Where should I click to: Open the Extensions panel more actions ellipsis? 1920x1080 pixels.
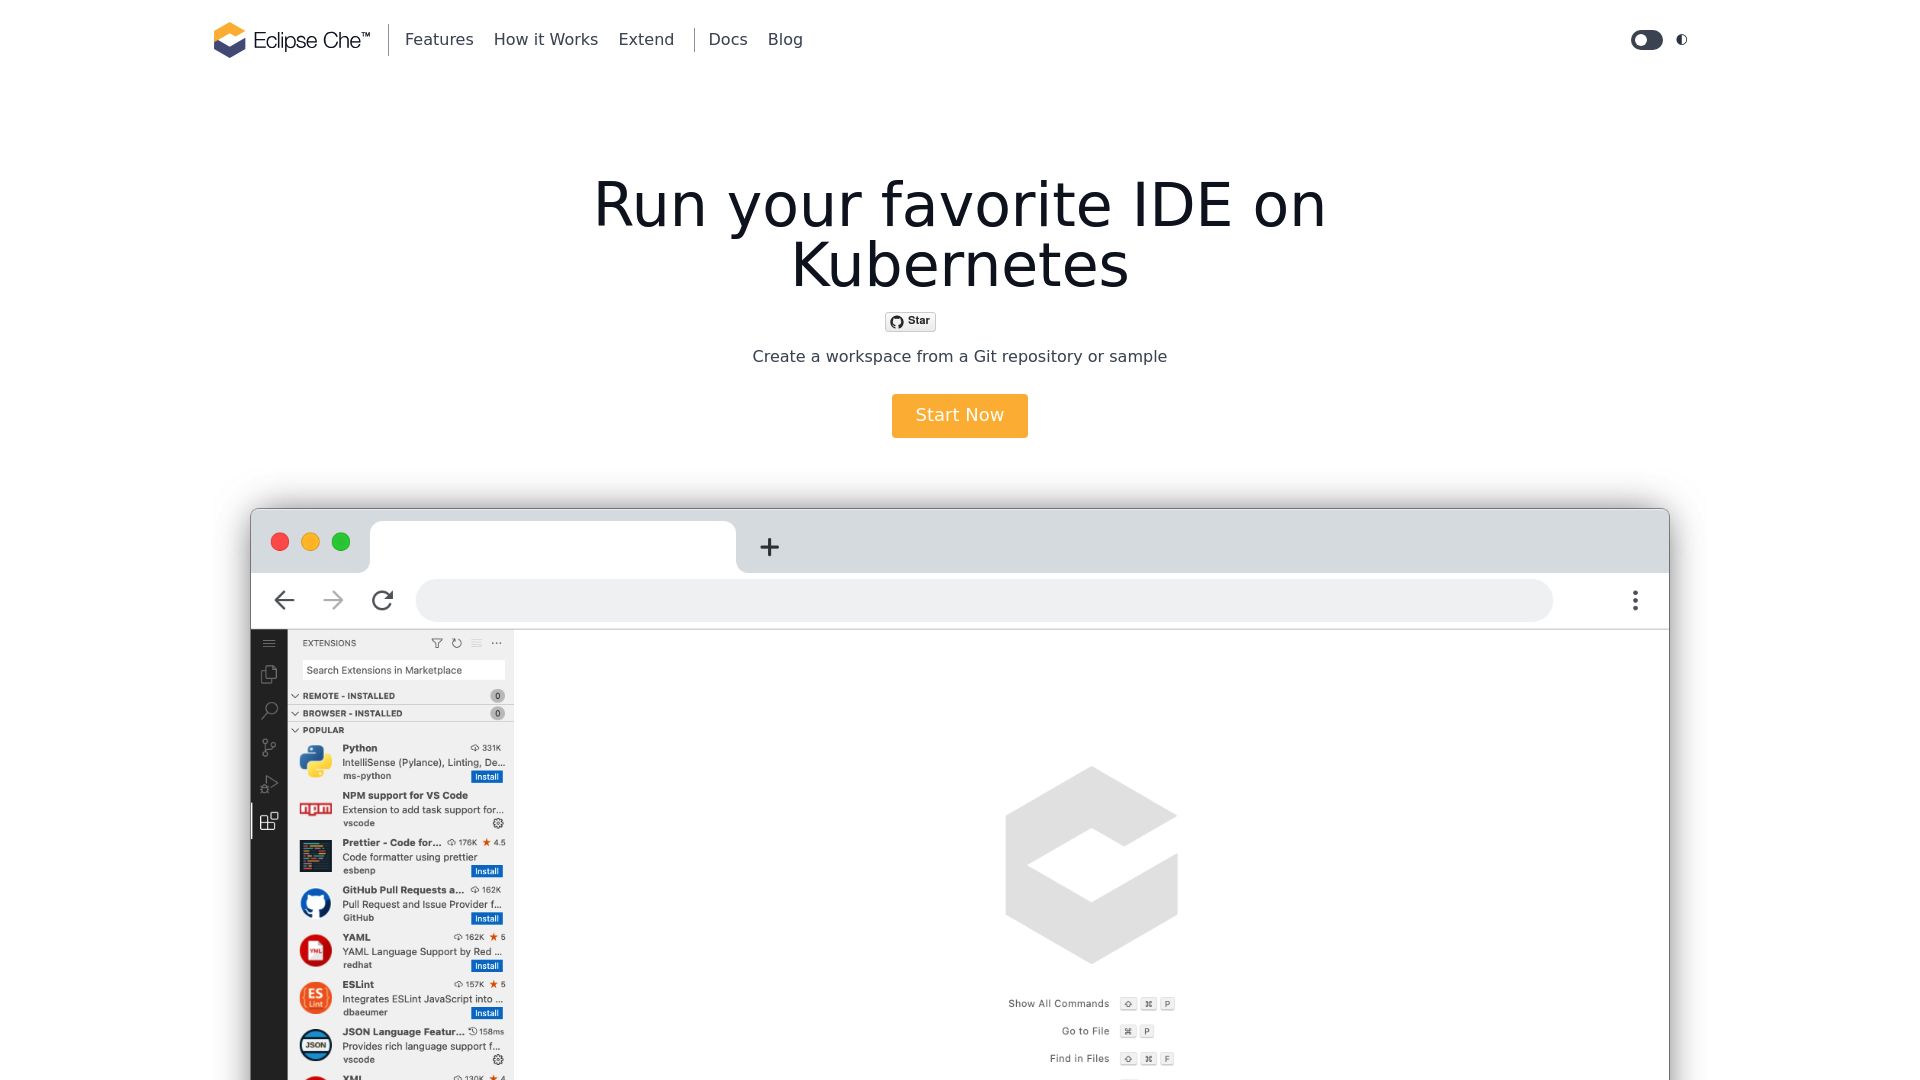point(497,643)
